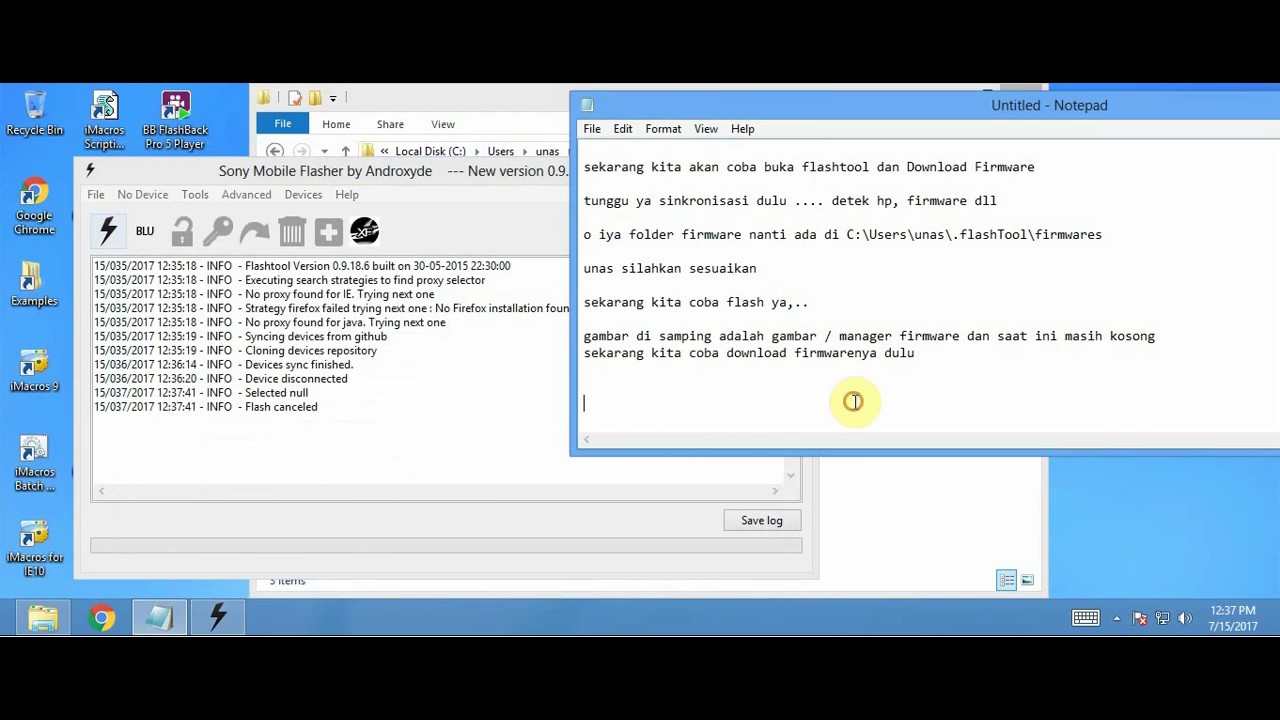Open Explorer Home ribbon tab

click(x=336, y=124)
